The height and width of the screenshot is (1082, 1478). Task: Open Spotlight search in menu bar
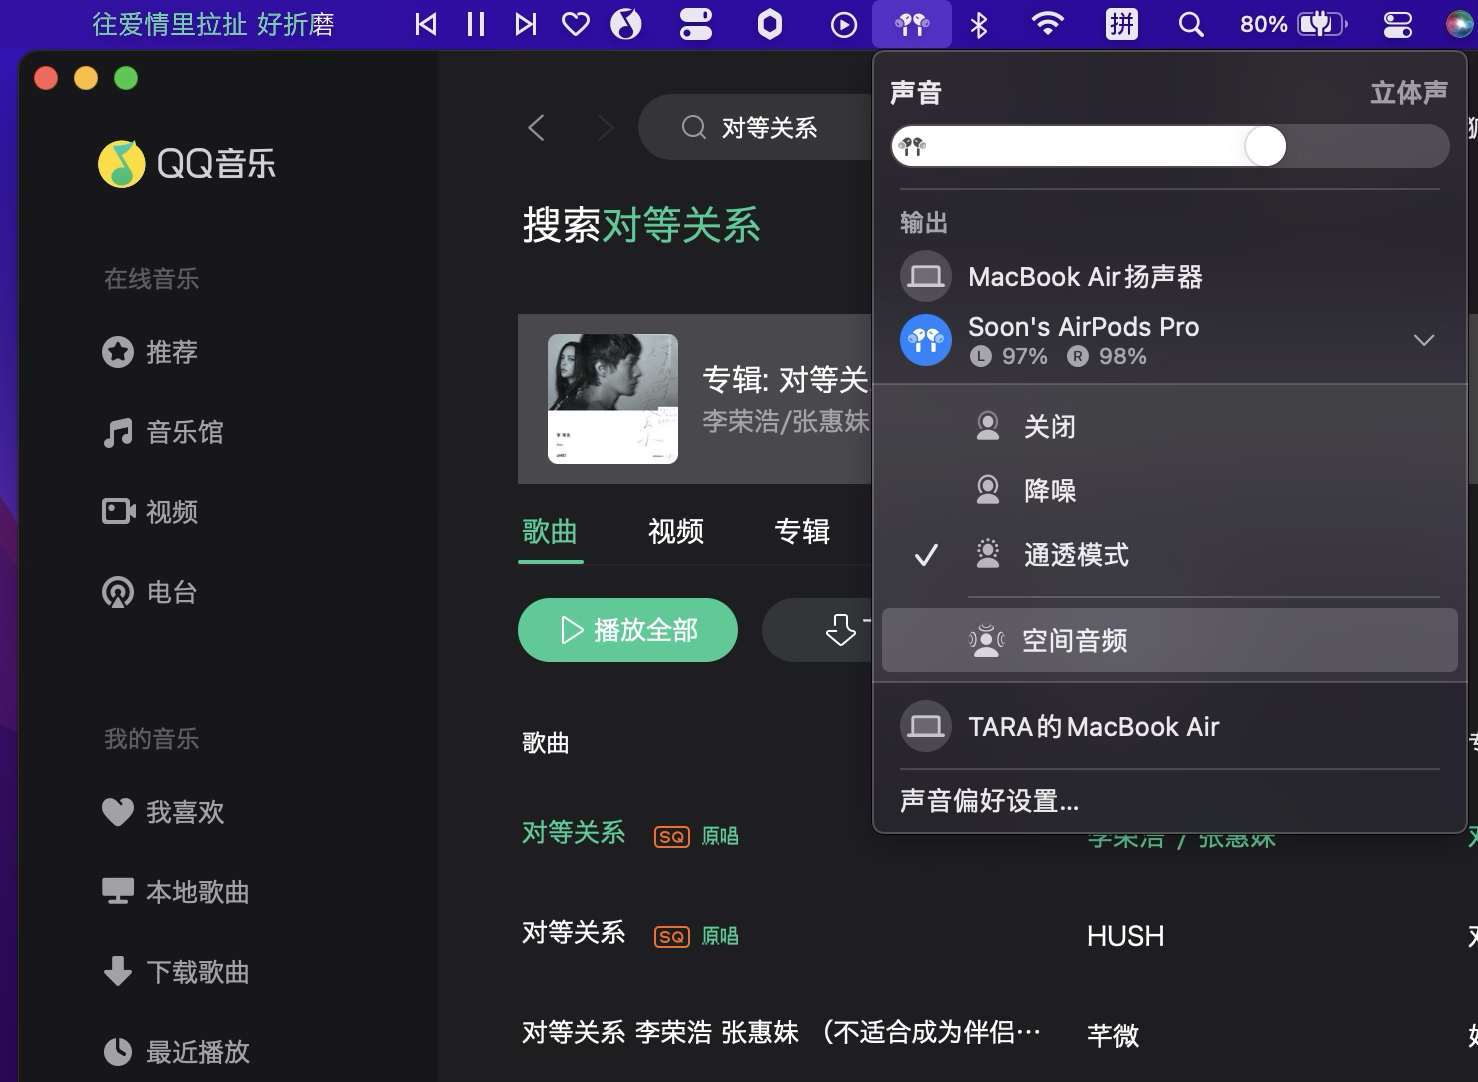[x=1190, y=24]
